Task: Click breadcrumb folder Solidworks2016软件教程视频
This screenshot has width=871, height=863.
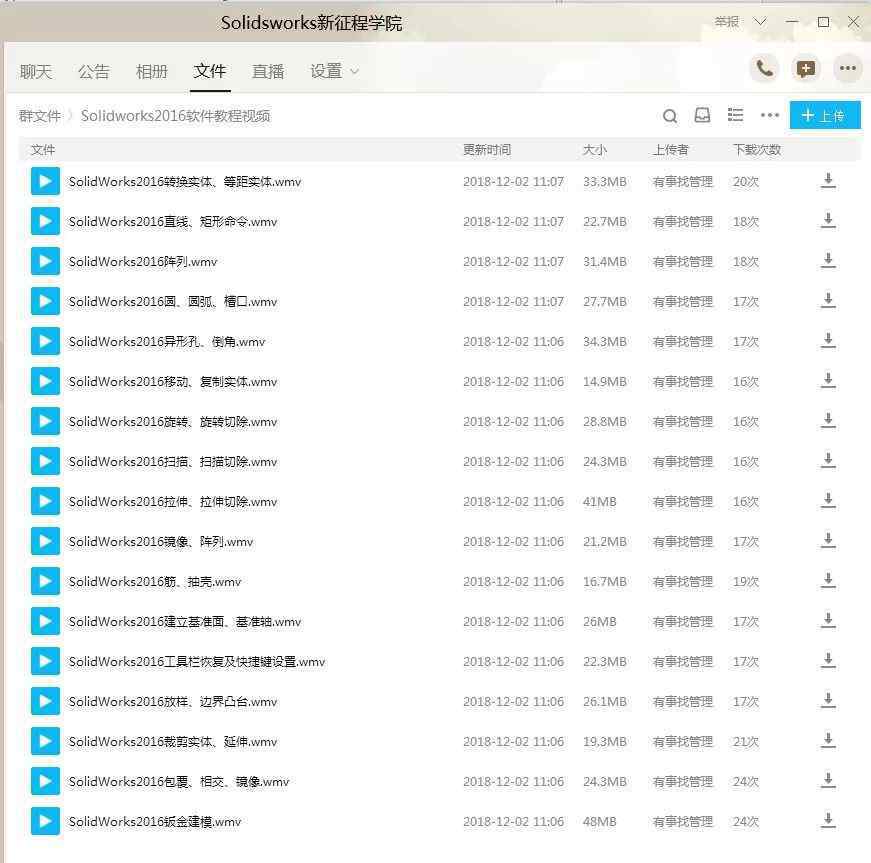Action: [176, 116]
